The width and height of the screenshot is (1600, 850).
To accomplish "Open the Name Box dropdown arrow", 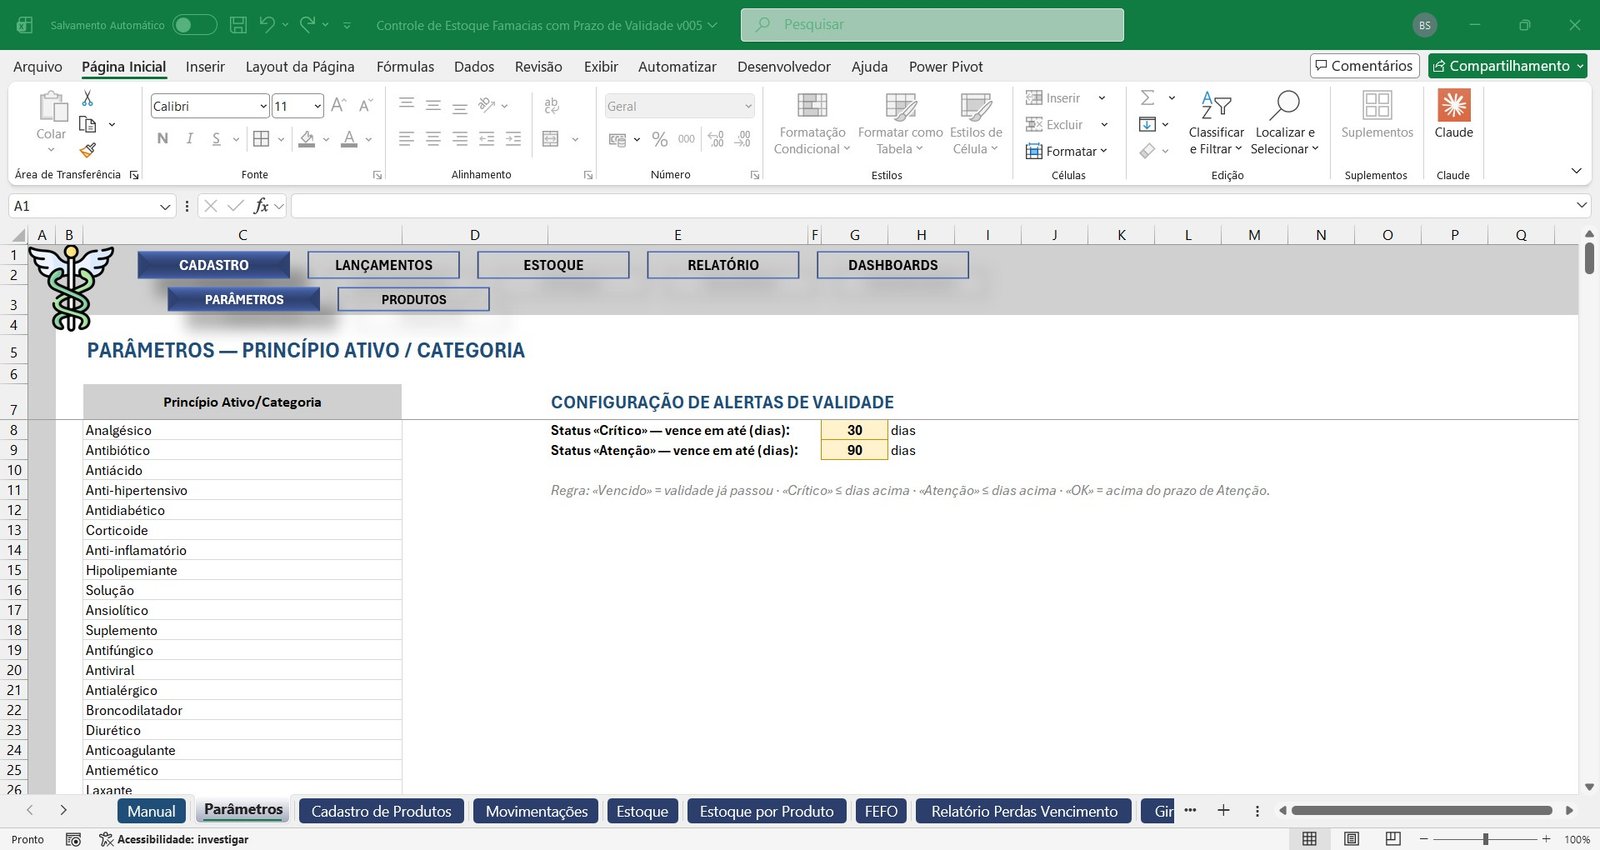I will 165,206.
